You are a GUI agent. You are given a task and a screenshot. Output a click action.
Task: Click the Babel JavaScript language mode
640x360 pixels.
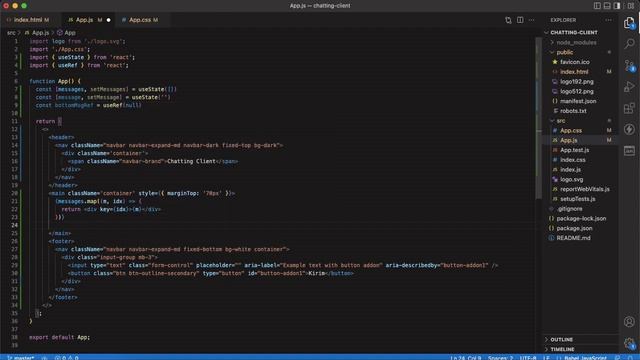tap(585, 358)
